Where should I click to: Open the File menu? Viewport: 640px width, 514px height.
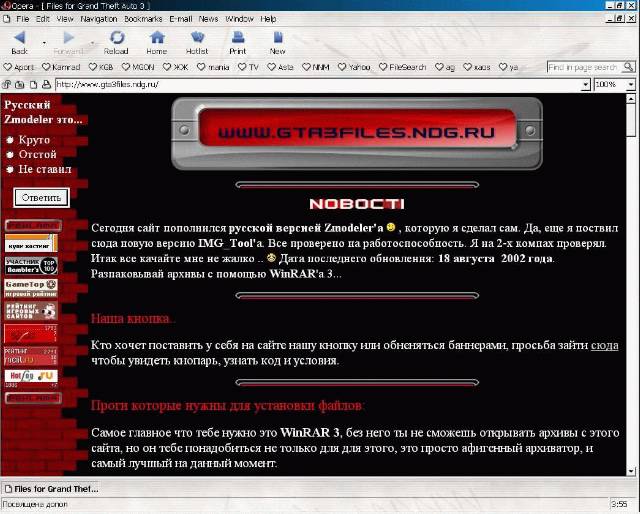click(22, 19)
